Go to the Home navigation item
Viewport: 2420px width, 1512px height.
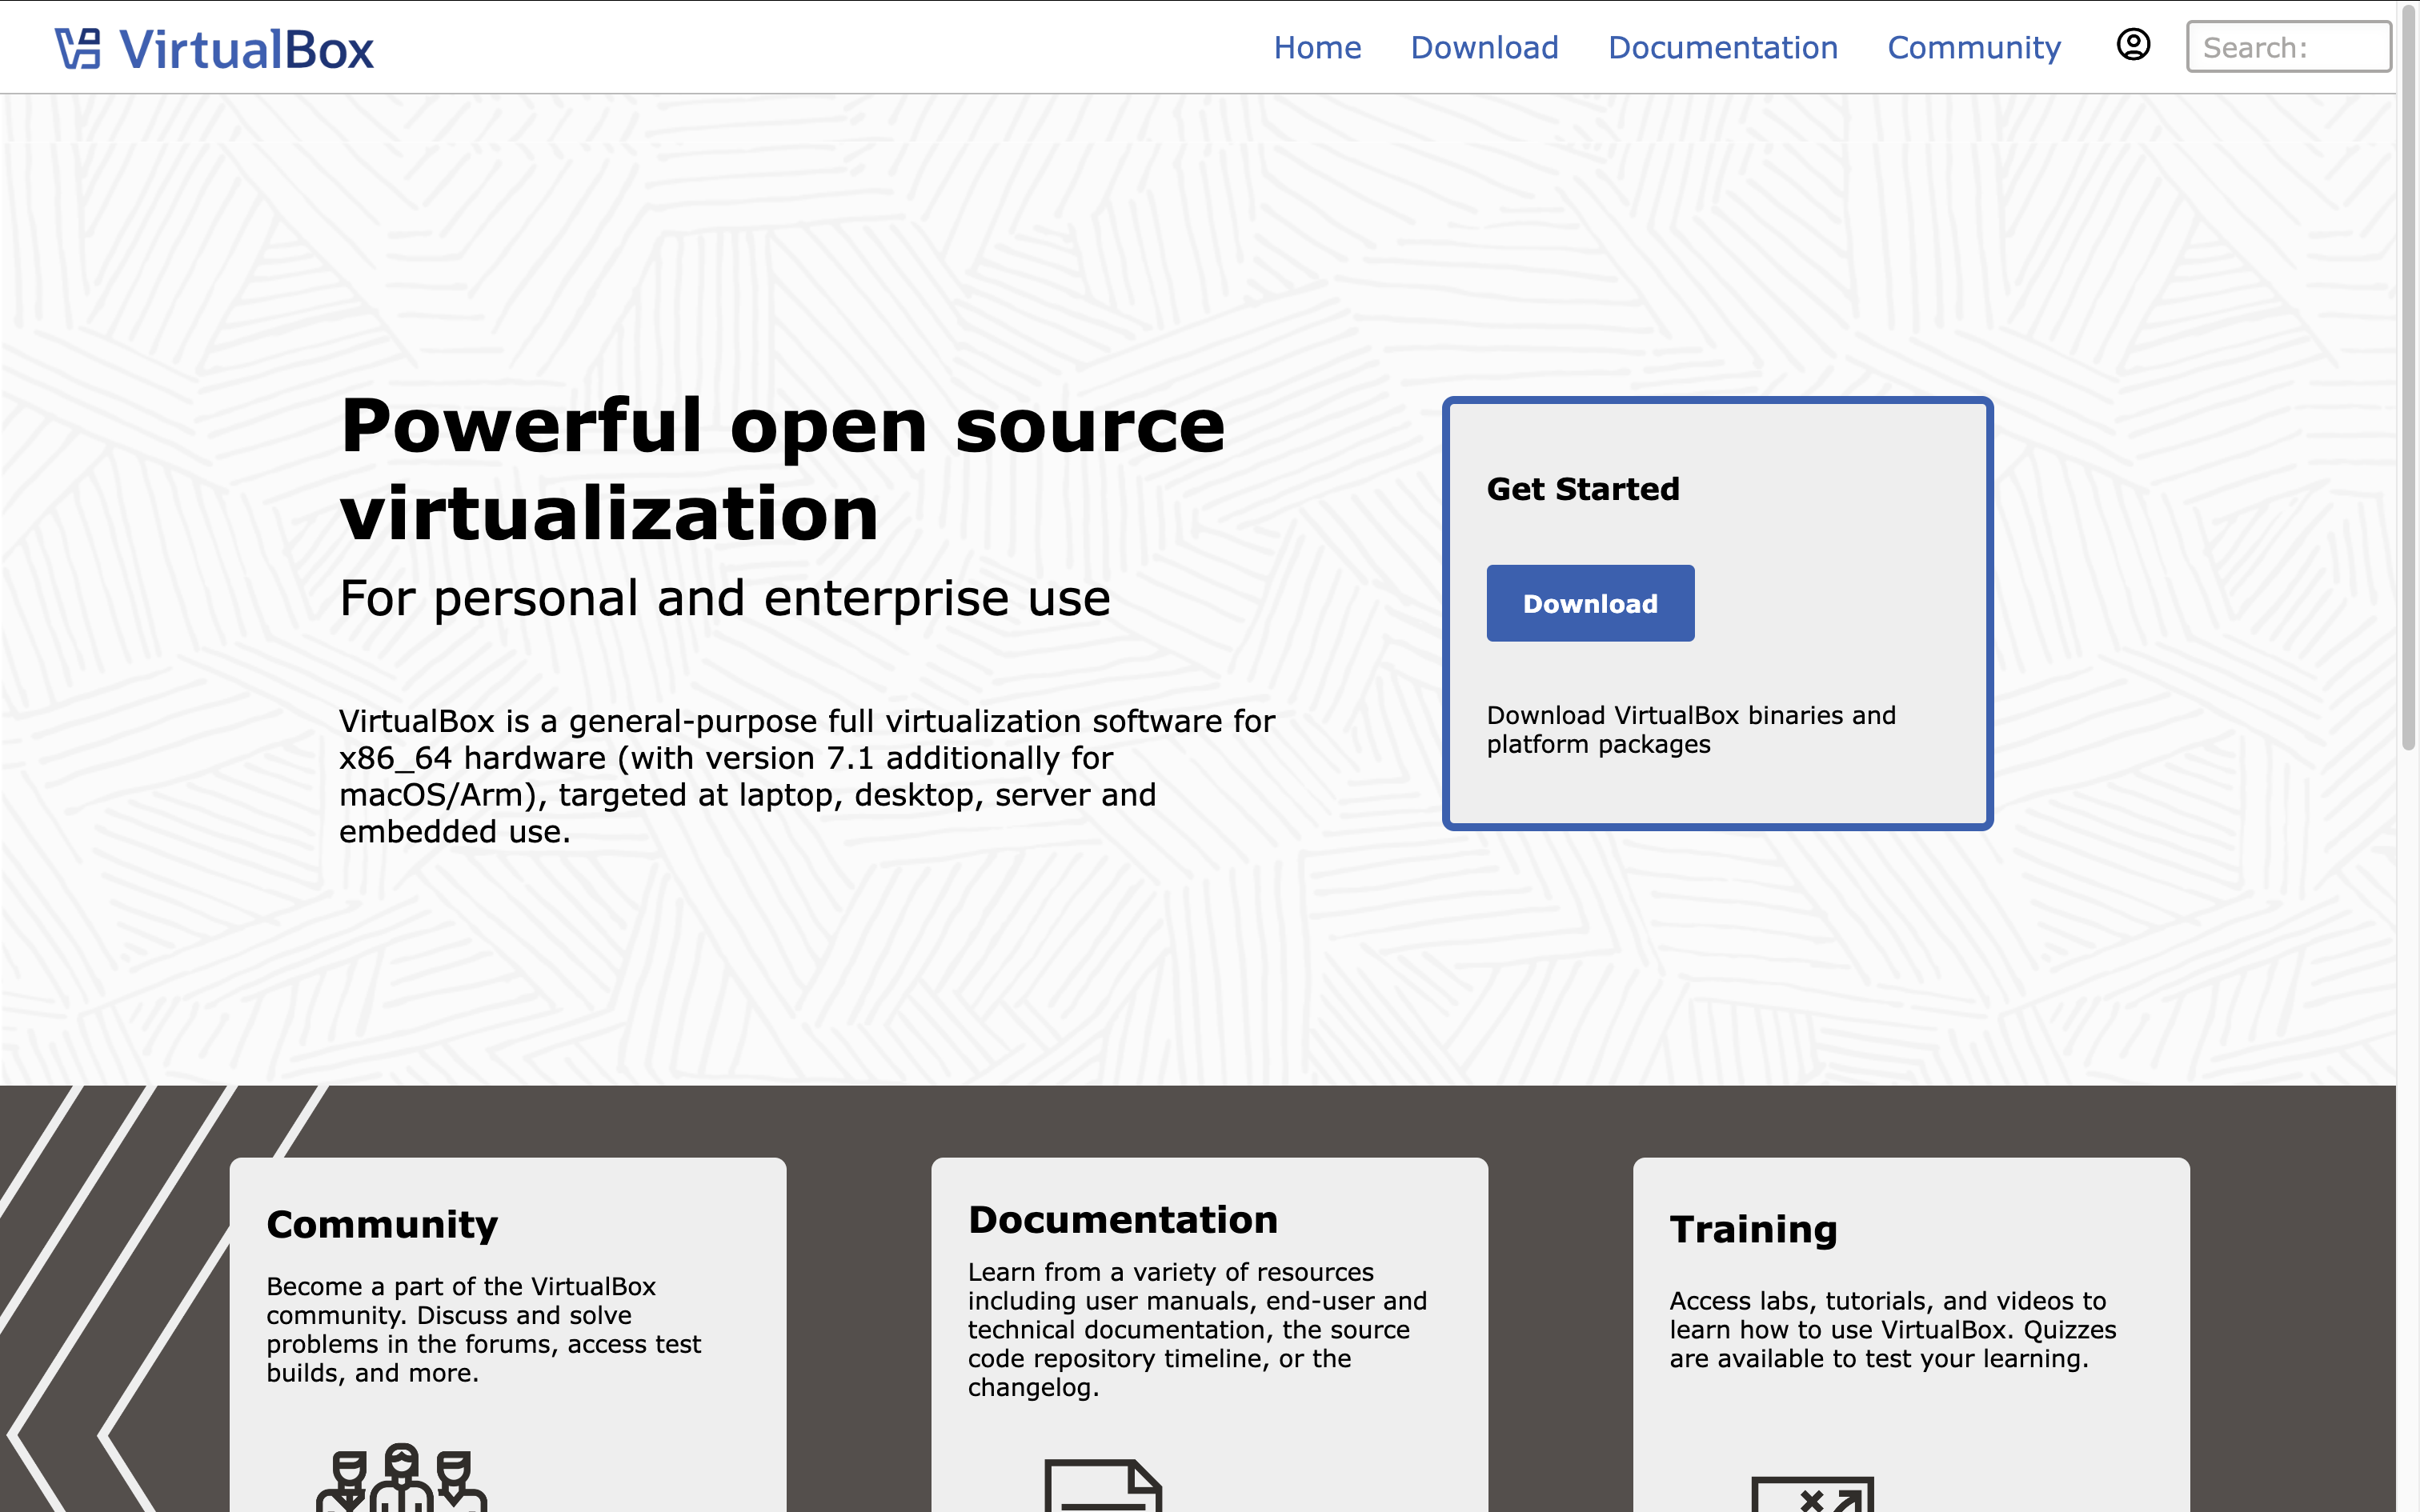pyautogui.click(x=1317, y=47)
